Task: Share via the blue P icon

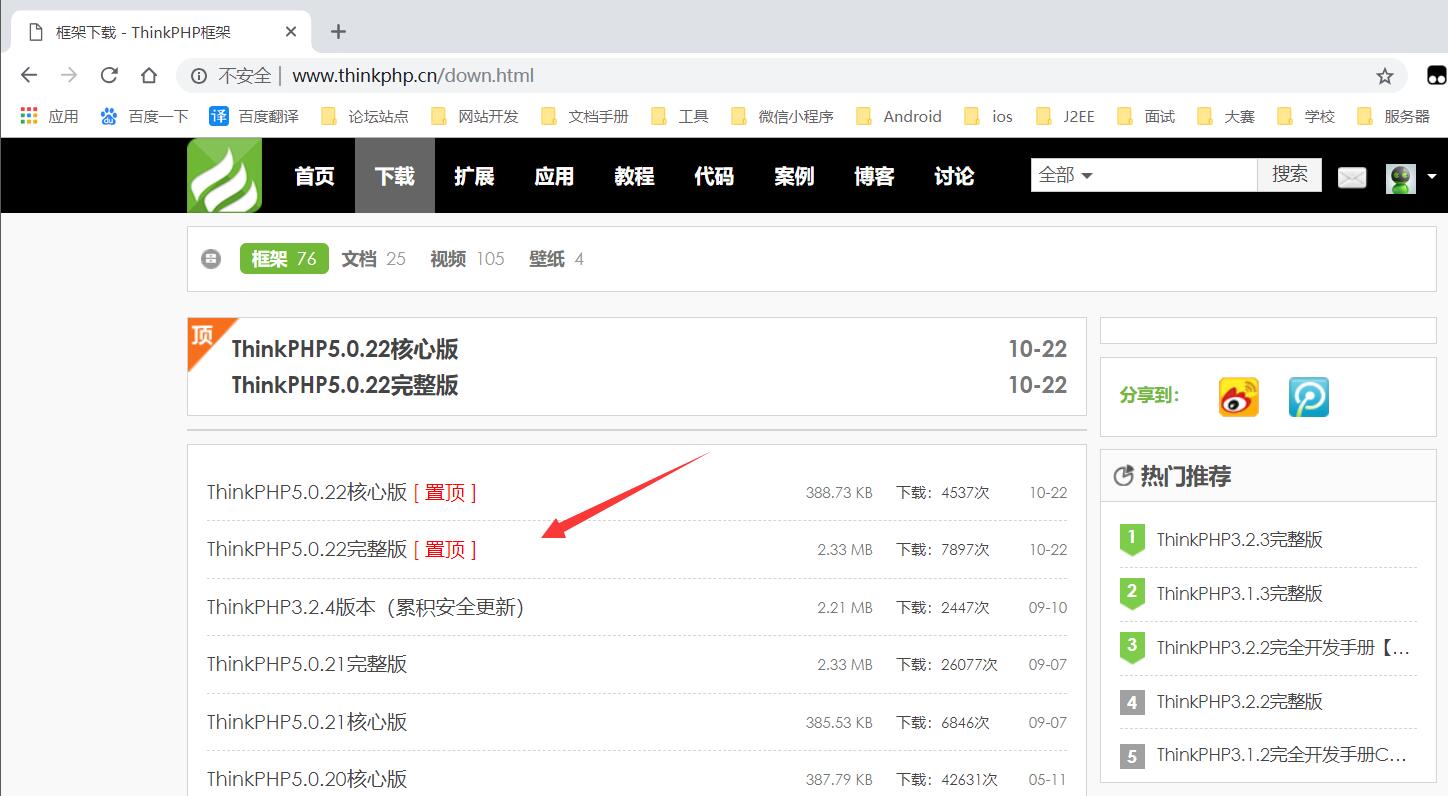Action: 1309,397
